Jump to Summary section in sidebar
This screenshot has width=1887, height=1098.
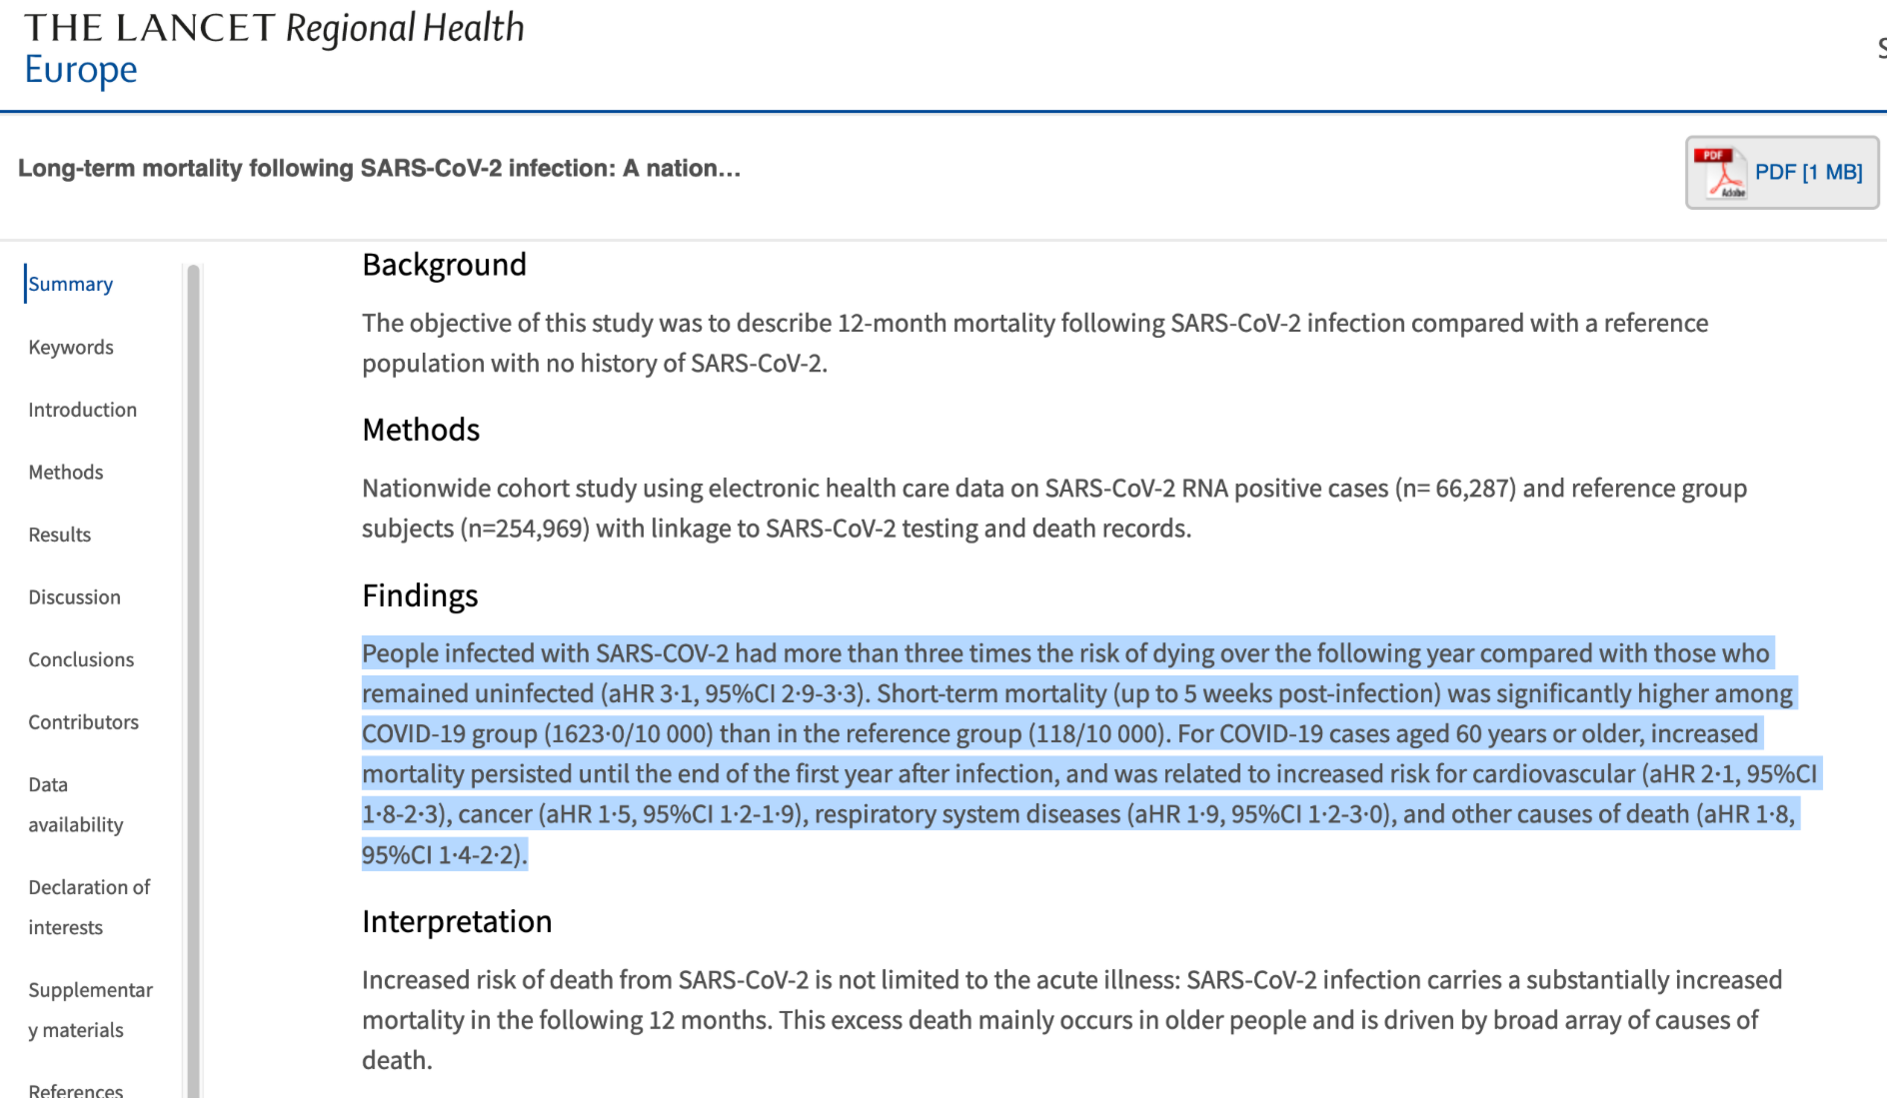click(70, 284)
